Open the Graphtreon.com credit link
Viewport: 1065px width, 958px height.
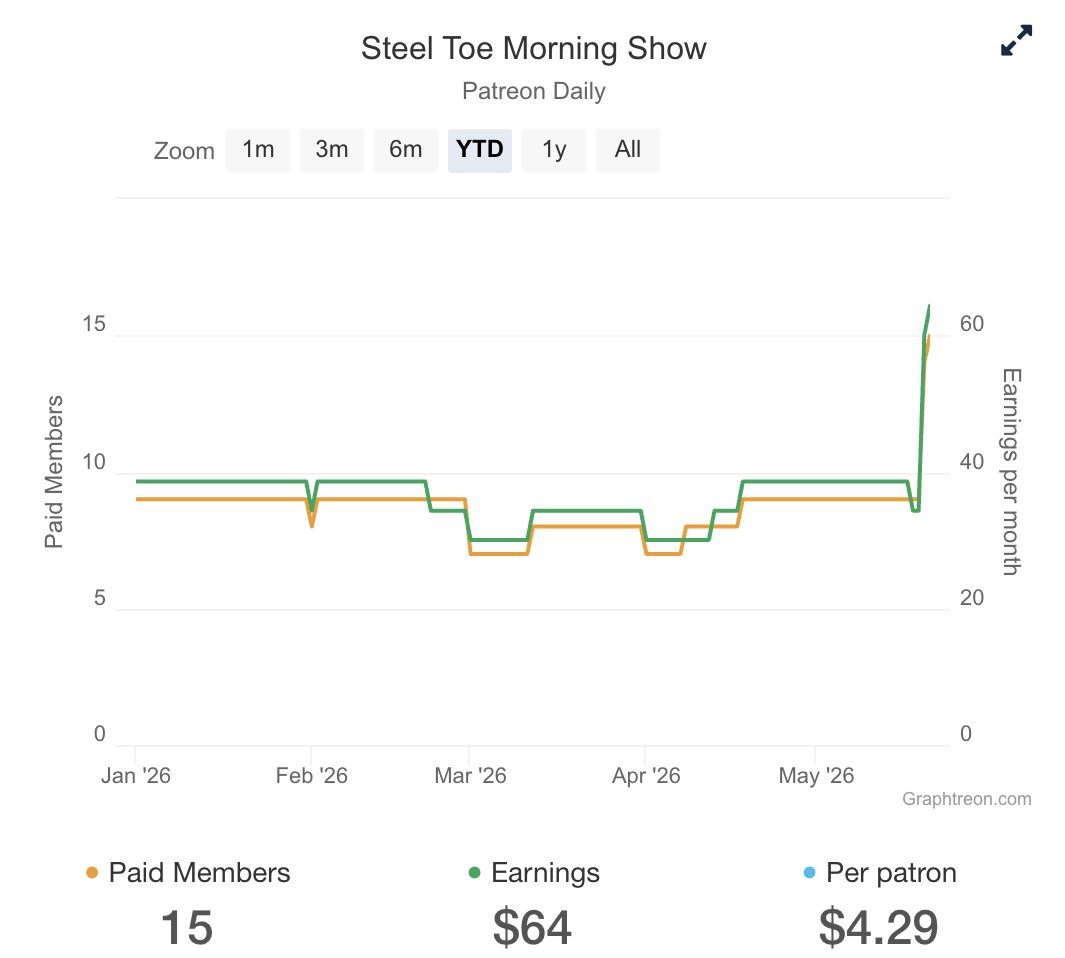[967, 799]
